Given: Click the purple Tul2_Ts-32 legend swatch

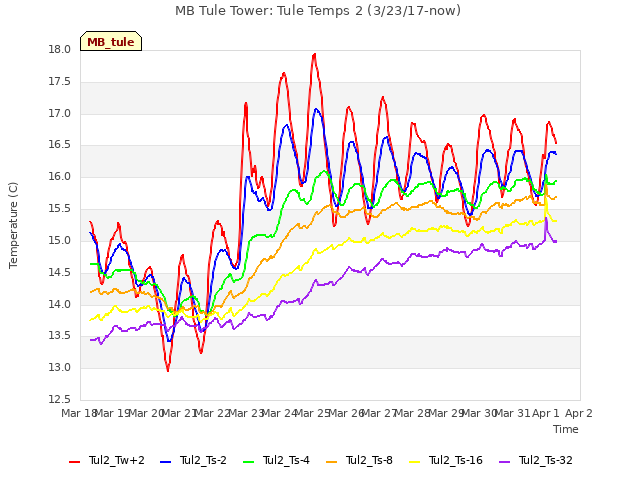Looking at the screenshot, I should pyautogui.click(x=504, y=462).
